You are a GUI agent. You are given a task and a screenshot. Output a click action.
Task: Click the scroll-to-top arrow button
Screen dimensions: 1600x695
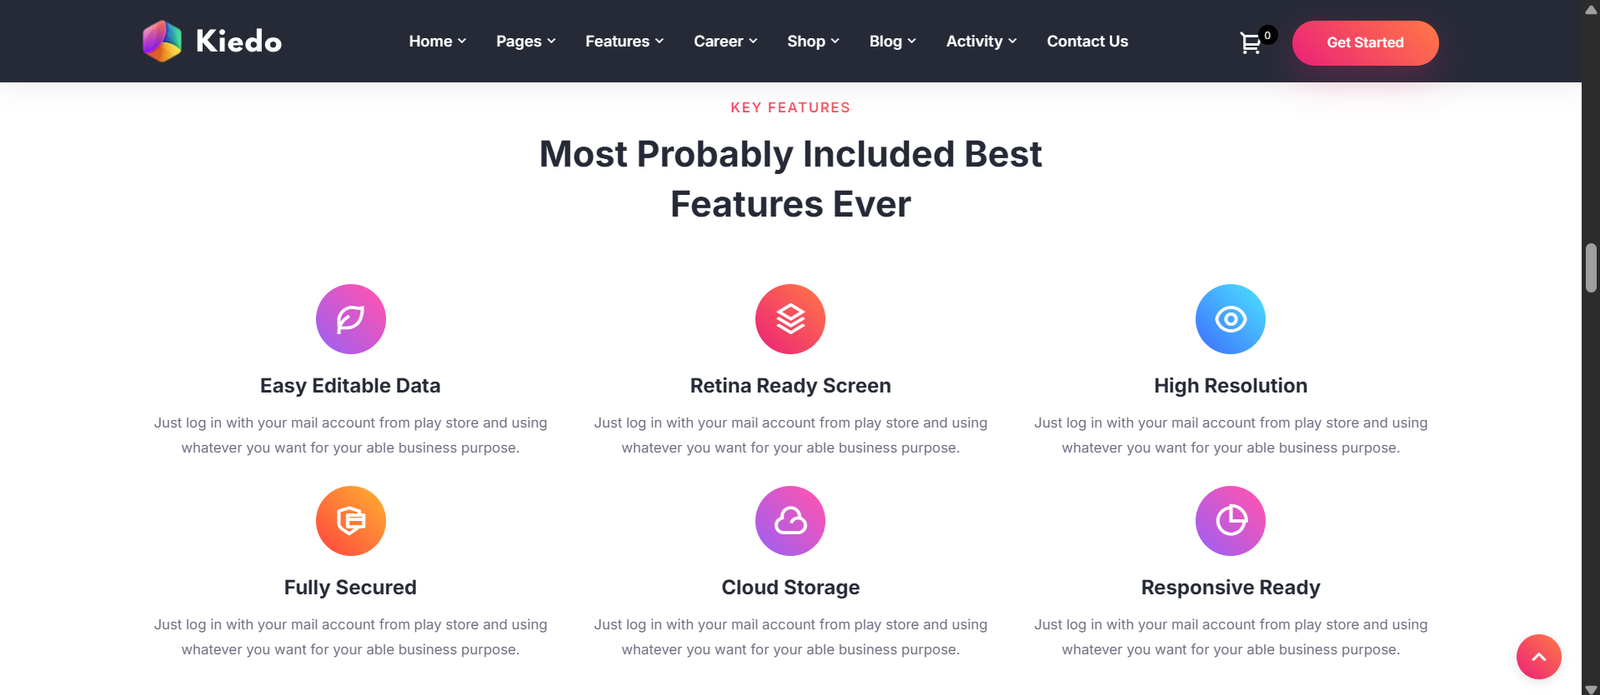tap(1538, 657)
